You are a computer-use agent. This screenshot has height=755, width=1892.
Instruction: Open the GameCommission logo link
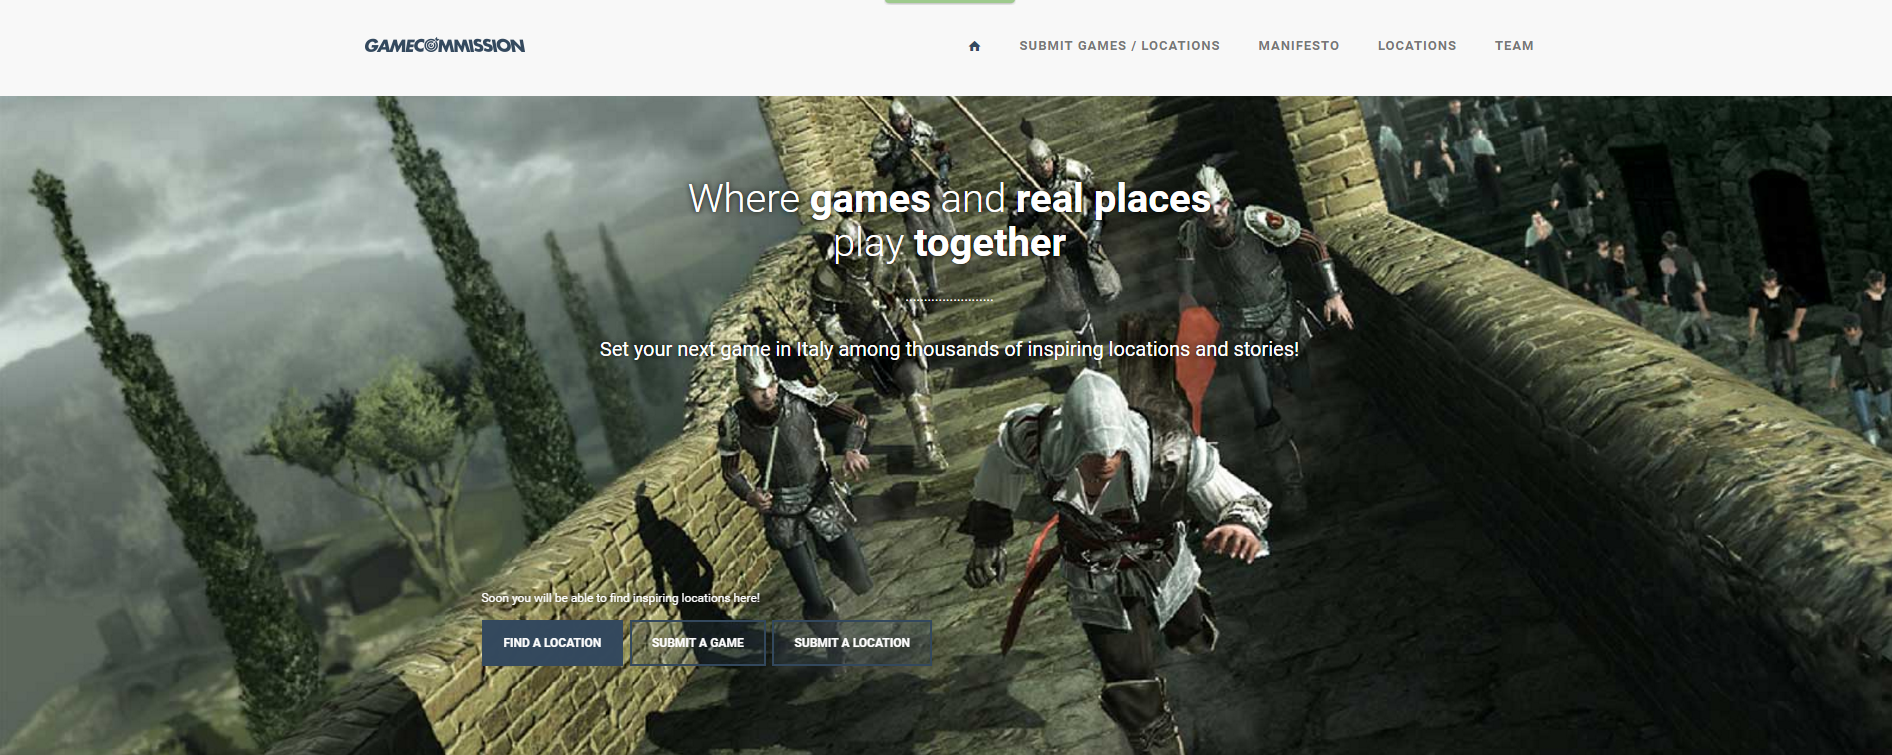tap(445, 45)
